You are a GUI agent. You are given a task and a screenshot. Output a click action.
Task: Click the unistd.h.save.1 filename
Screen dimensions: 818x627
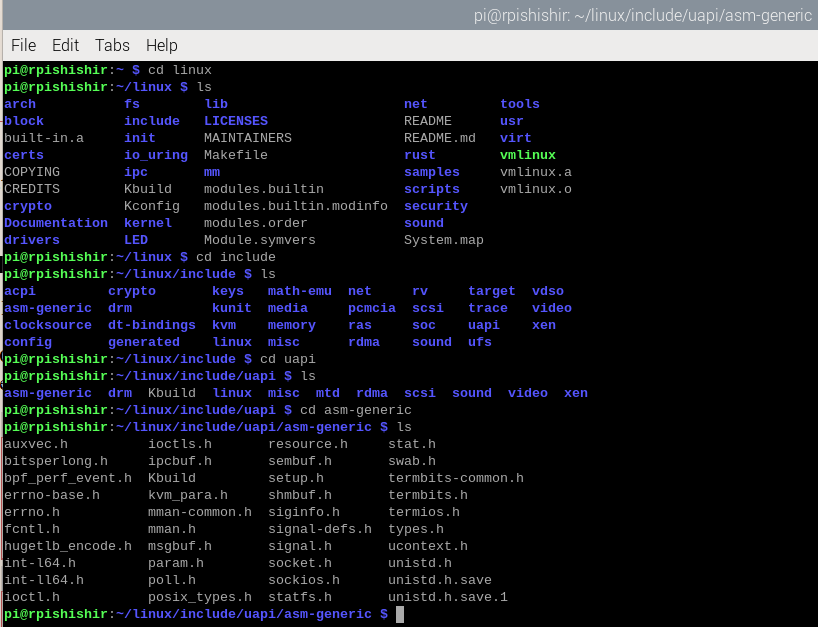point(448,597)
